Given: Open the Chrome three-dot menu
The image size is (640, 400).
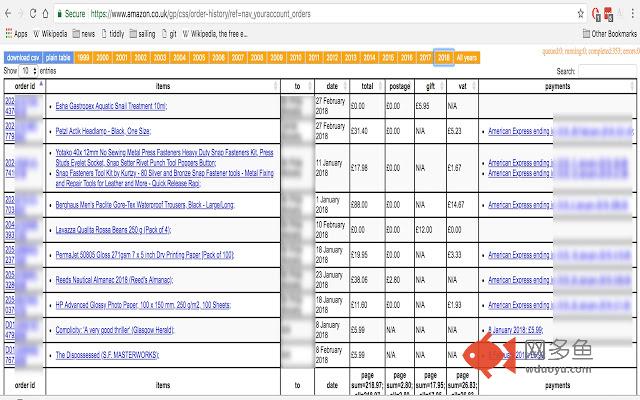Looking at the screenshot, I should tap(633, 14).
